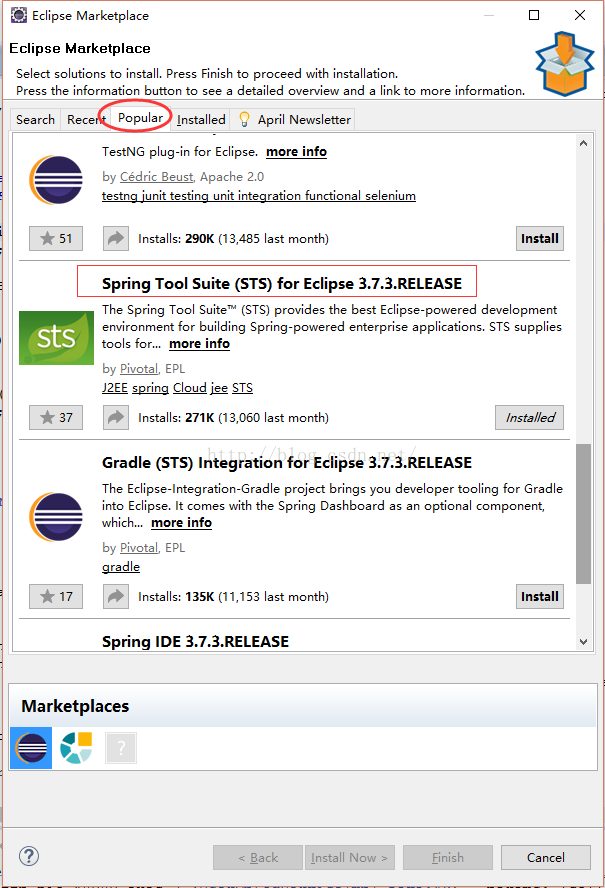605x888 pixels.
Task: Click the junit tag link
Action: (154, 196)
